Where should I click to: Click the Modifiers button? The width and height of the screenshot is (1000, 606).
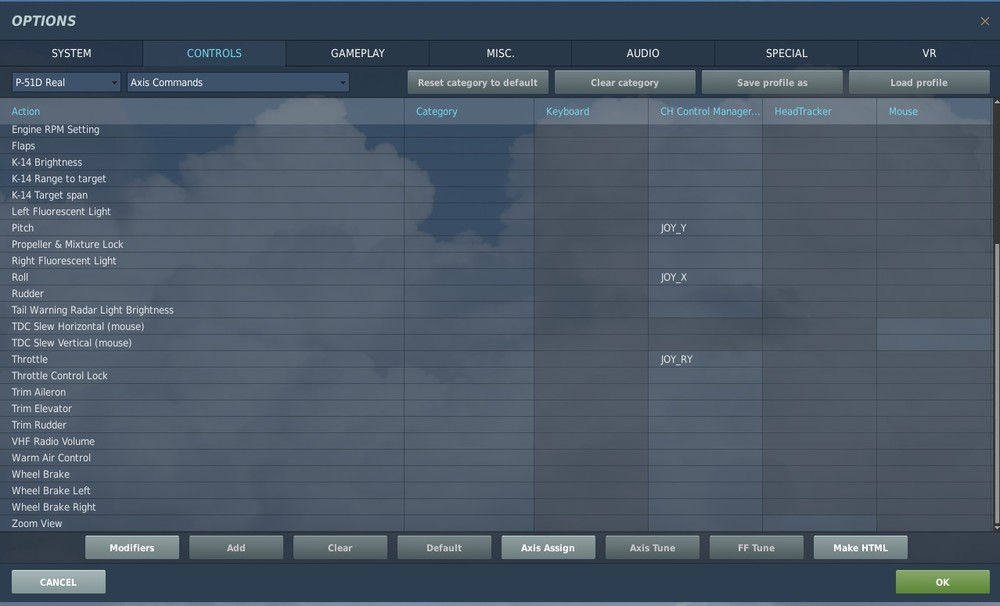[132, 547]
